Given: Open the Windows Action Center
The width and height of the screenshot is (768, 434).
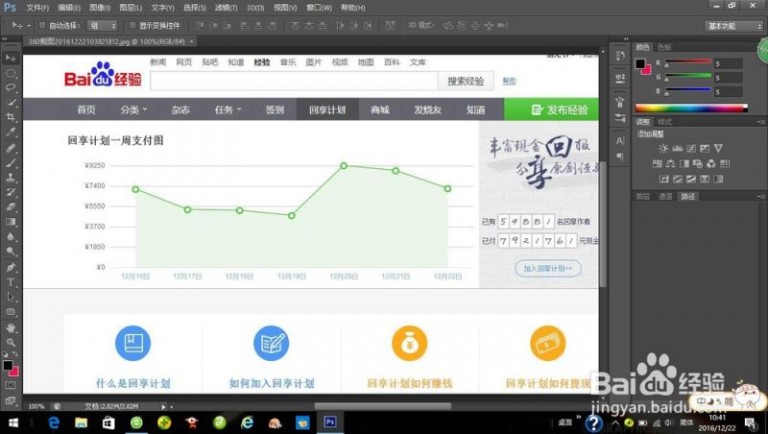Looking at the screenshot, I should (751, 422).
